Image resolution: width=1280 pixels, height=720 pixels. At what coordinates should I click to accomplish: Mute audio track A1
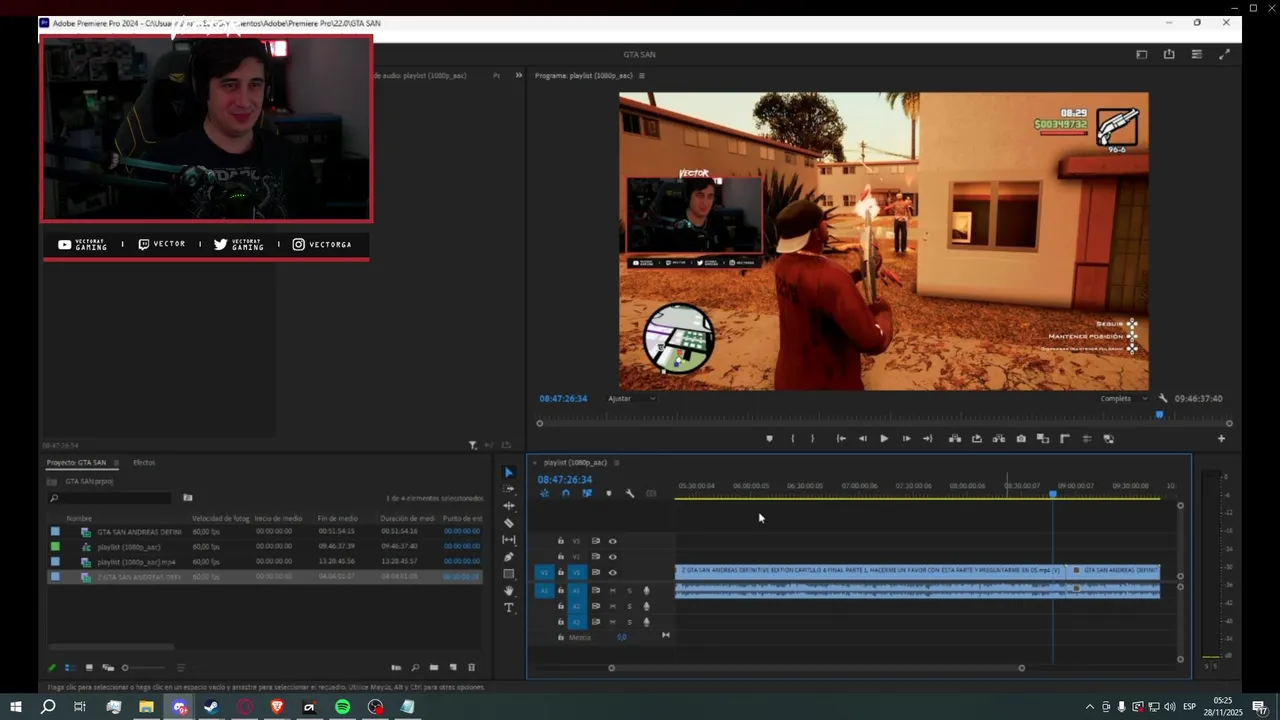613,591
